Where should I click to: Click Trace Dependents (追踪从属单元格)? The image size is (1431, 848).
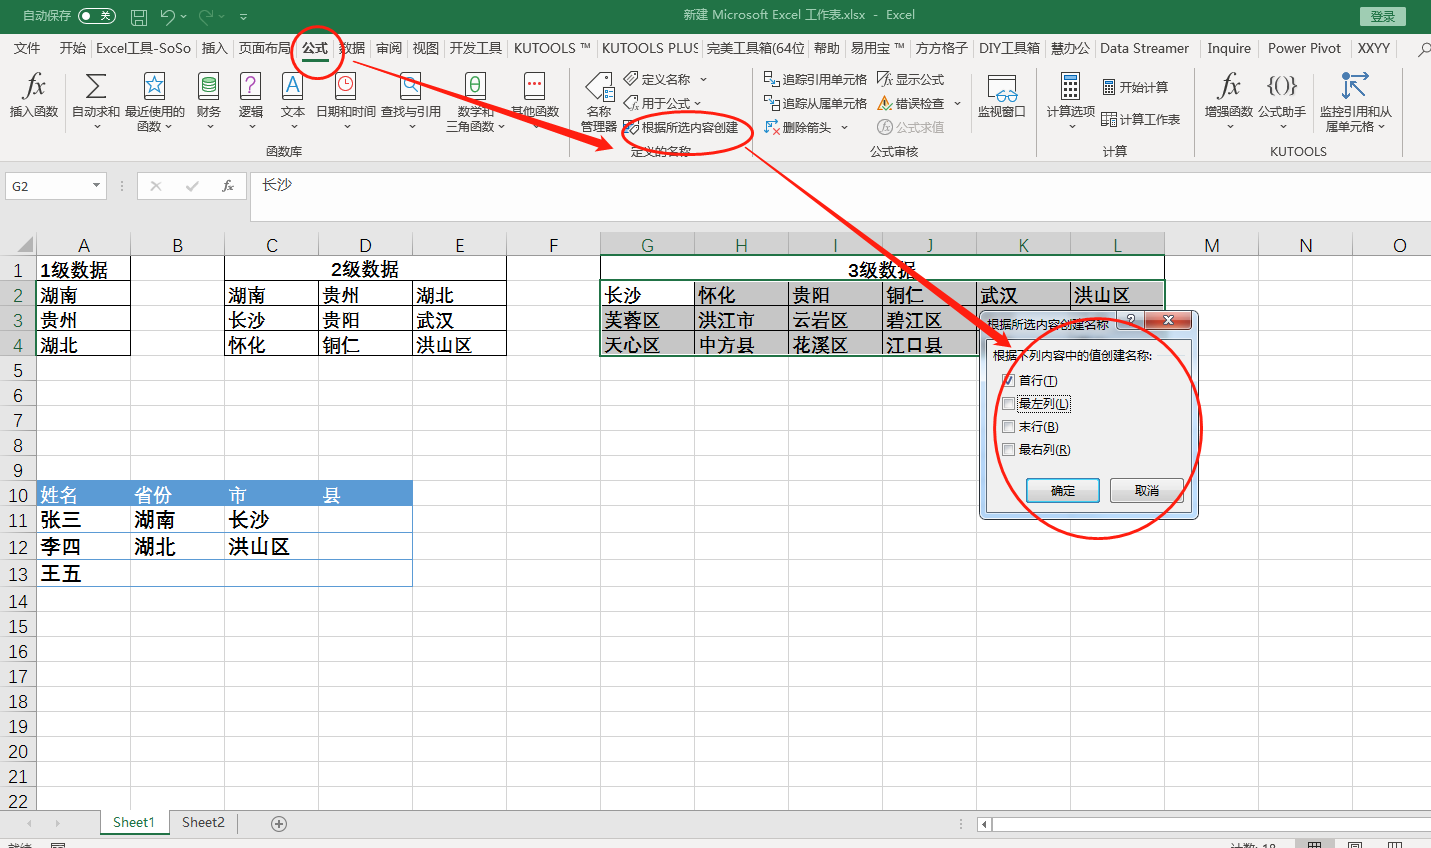(815, 103)
